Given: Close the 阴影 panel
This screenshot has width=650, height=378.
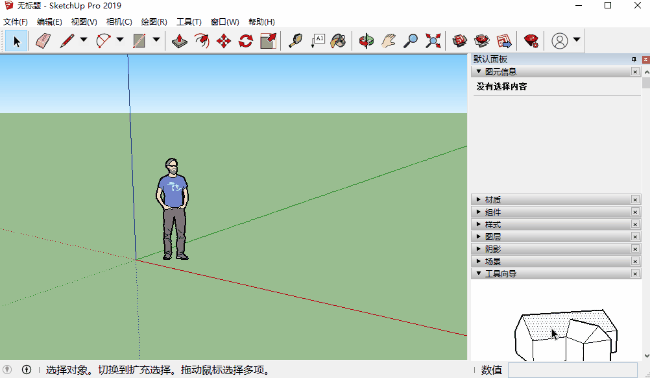Looking at the screenshot, I should pyautogui.click(x=635, y=249).
